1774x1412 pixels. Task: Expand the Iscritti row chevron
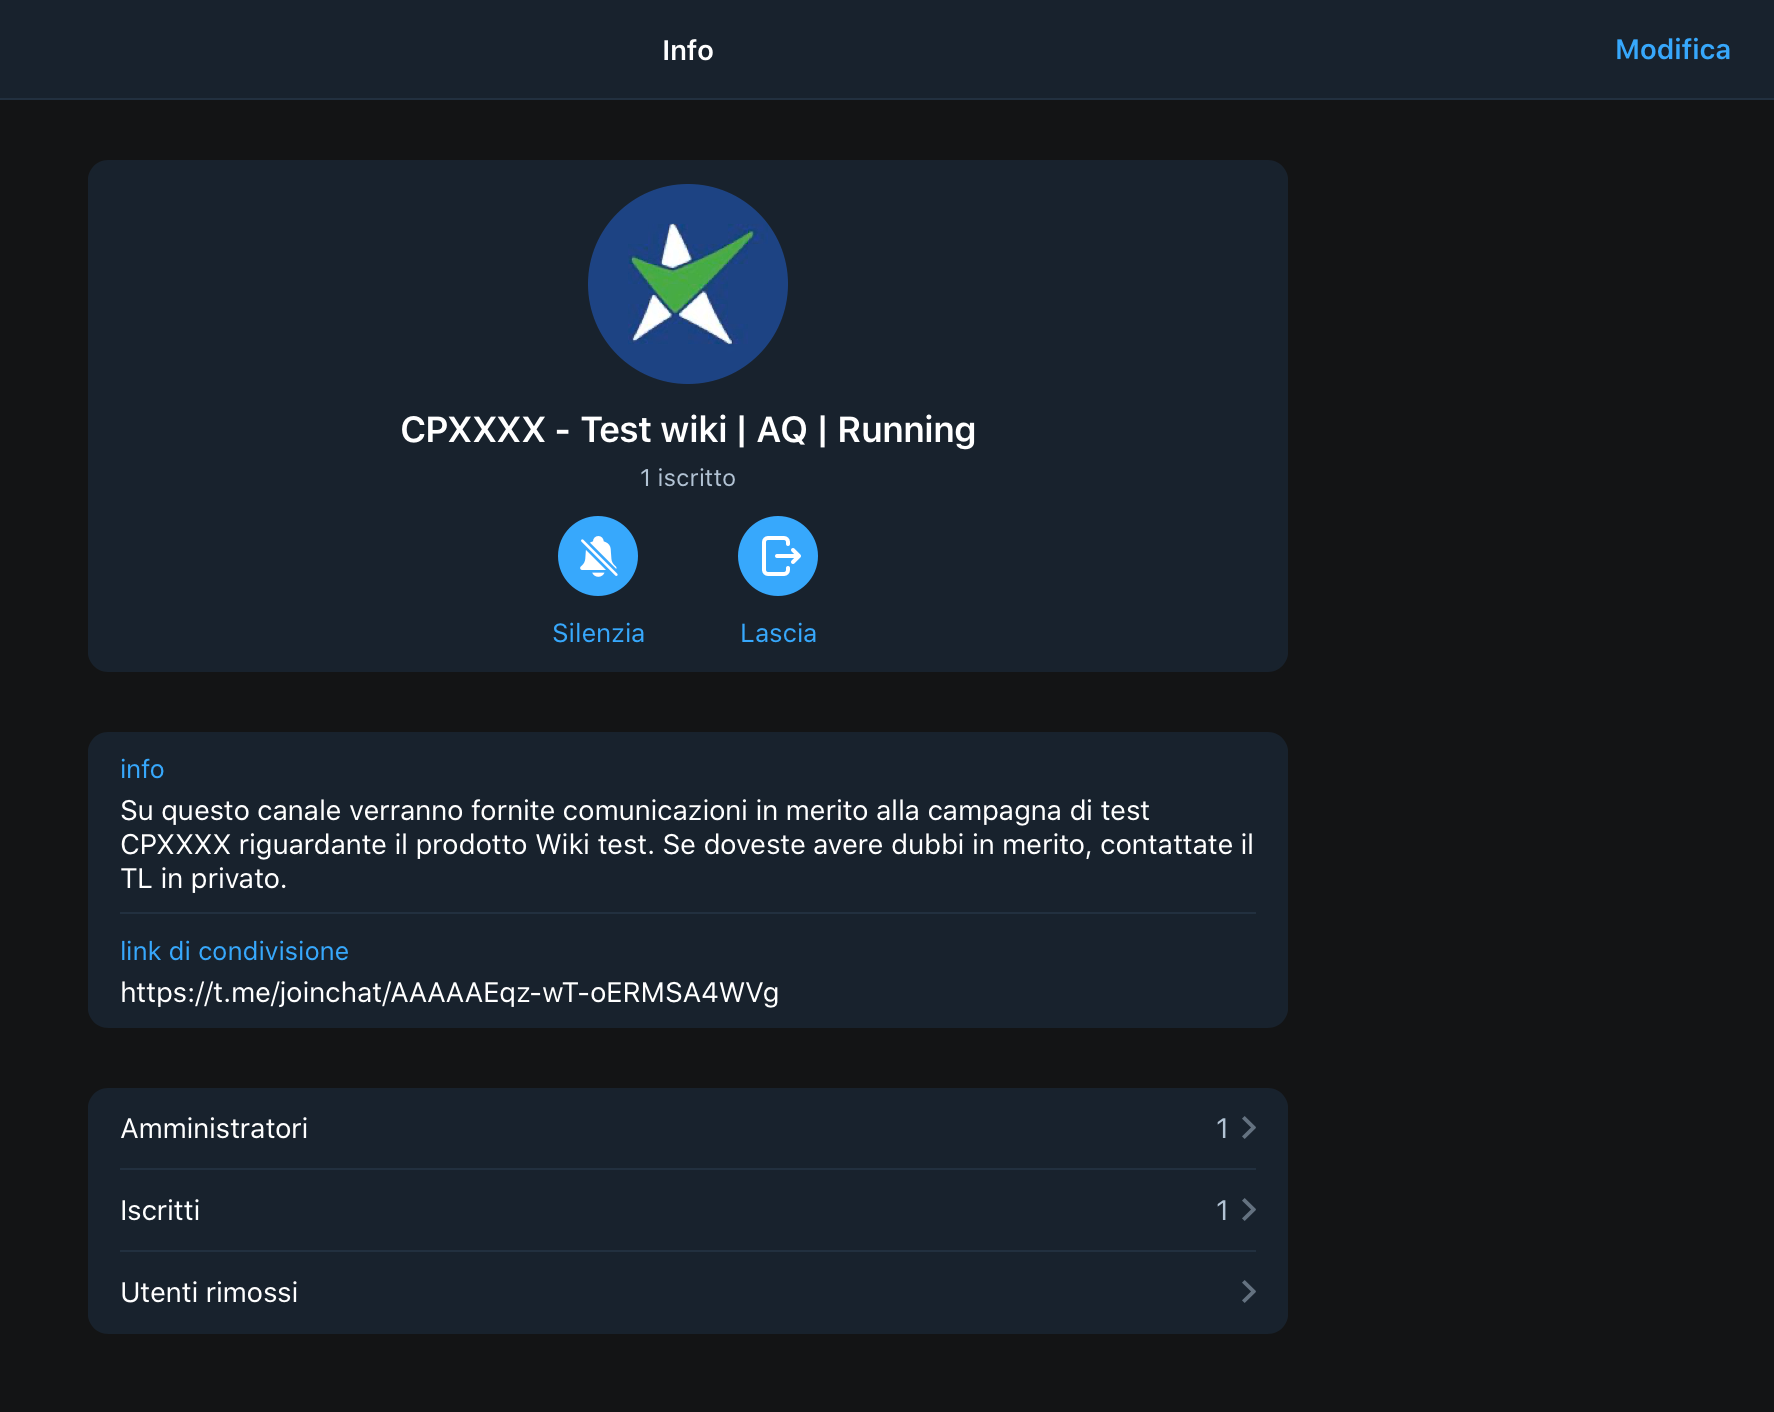click(x=1249, y=1210)
